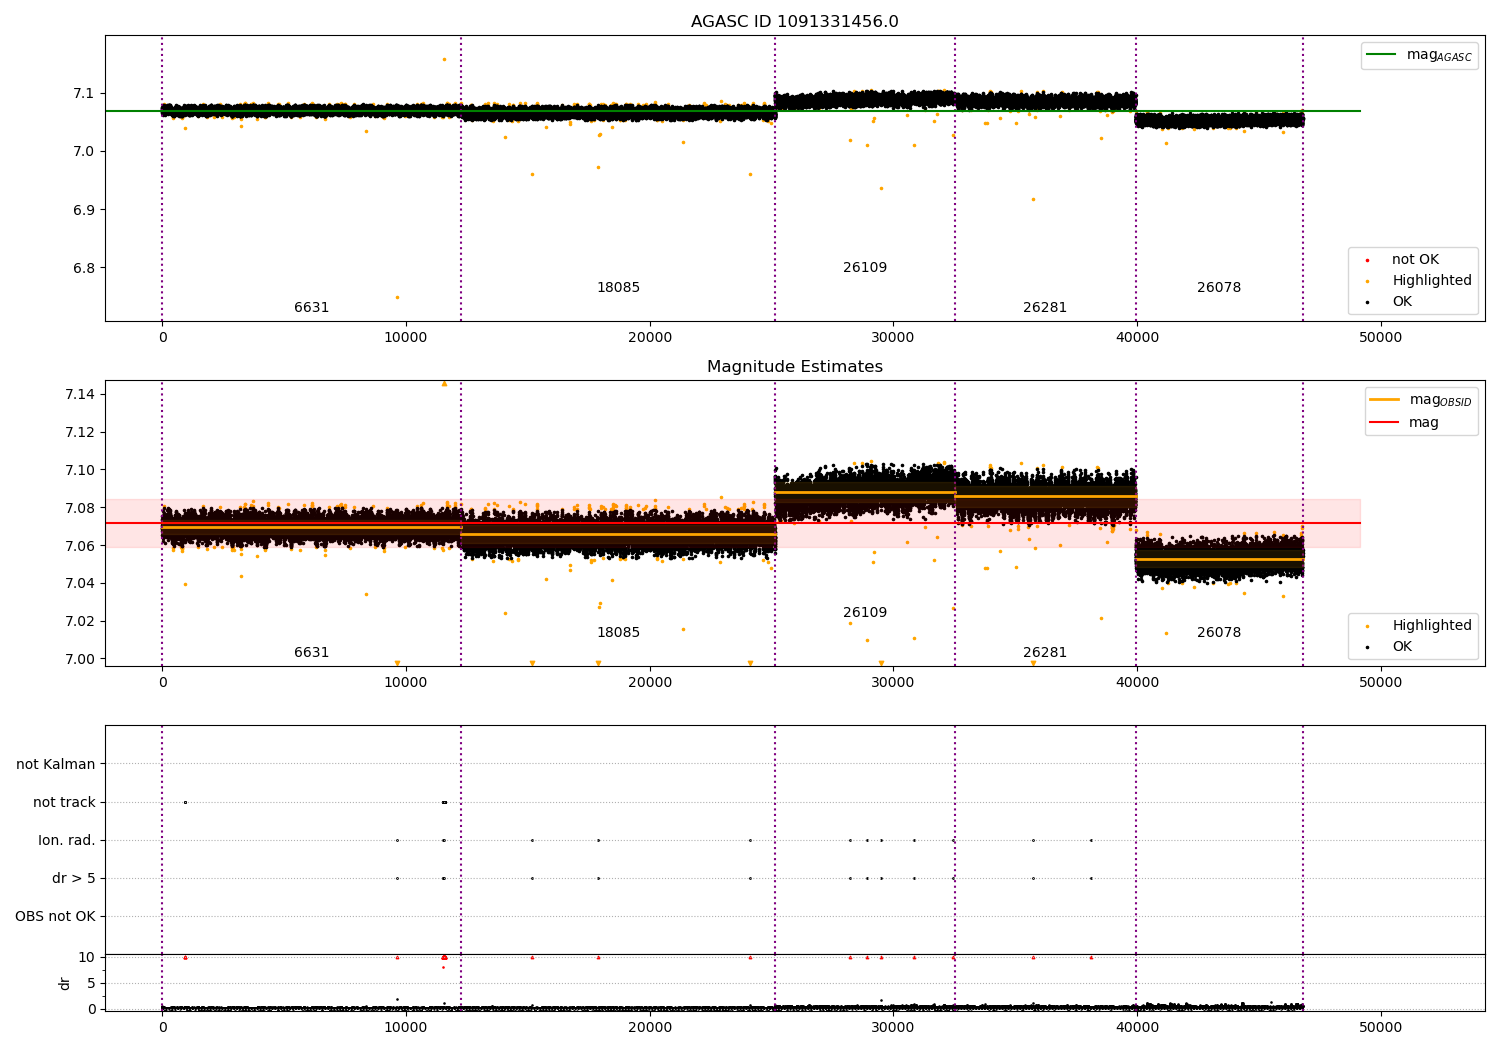Screen dimensions: 1500x1050
Task: Click the 7.06 y-axis tick in the middle plot
Action: pos(80,546)
